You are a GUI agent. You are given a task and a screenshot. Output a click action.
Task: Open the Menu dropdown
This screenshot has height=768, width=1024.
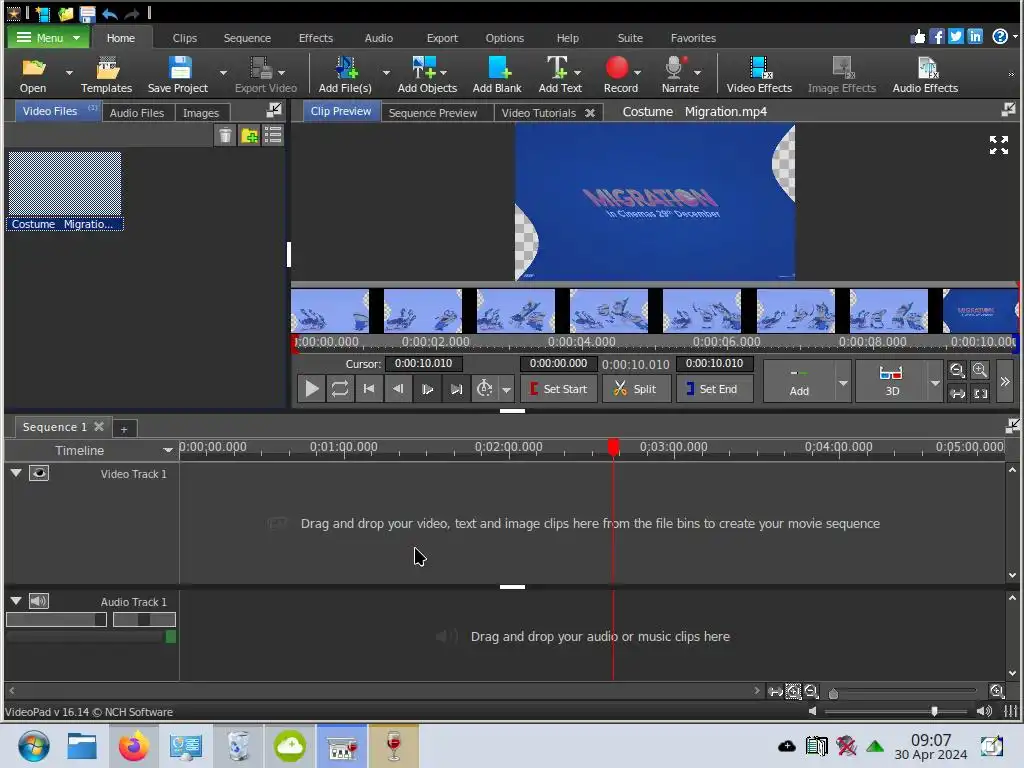[x=48, y=38]
